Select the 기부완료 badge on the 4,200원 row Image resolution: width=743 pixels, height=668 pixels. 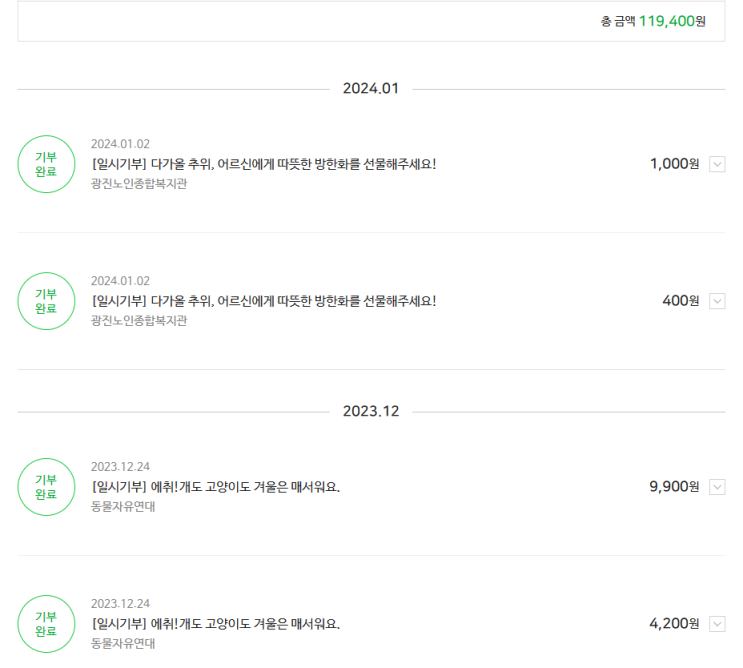coord(46,624)
